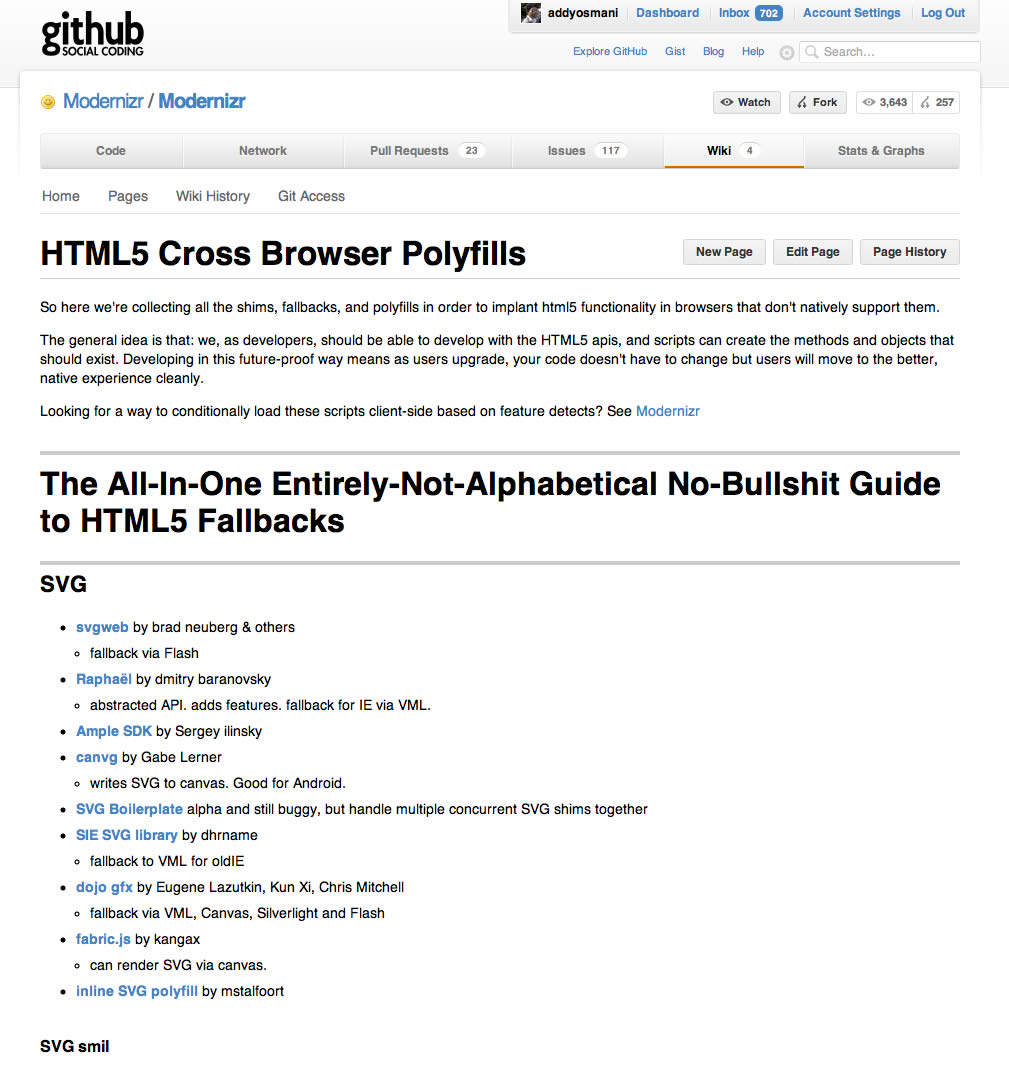
Task: Click the GitHub Social Coding logo
Action: (x=93, y=34)
